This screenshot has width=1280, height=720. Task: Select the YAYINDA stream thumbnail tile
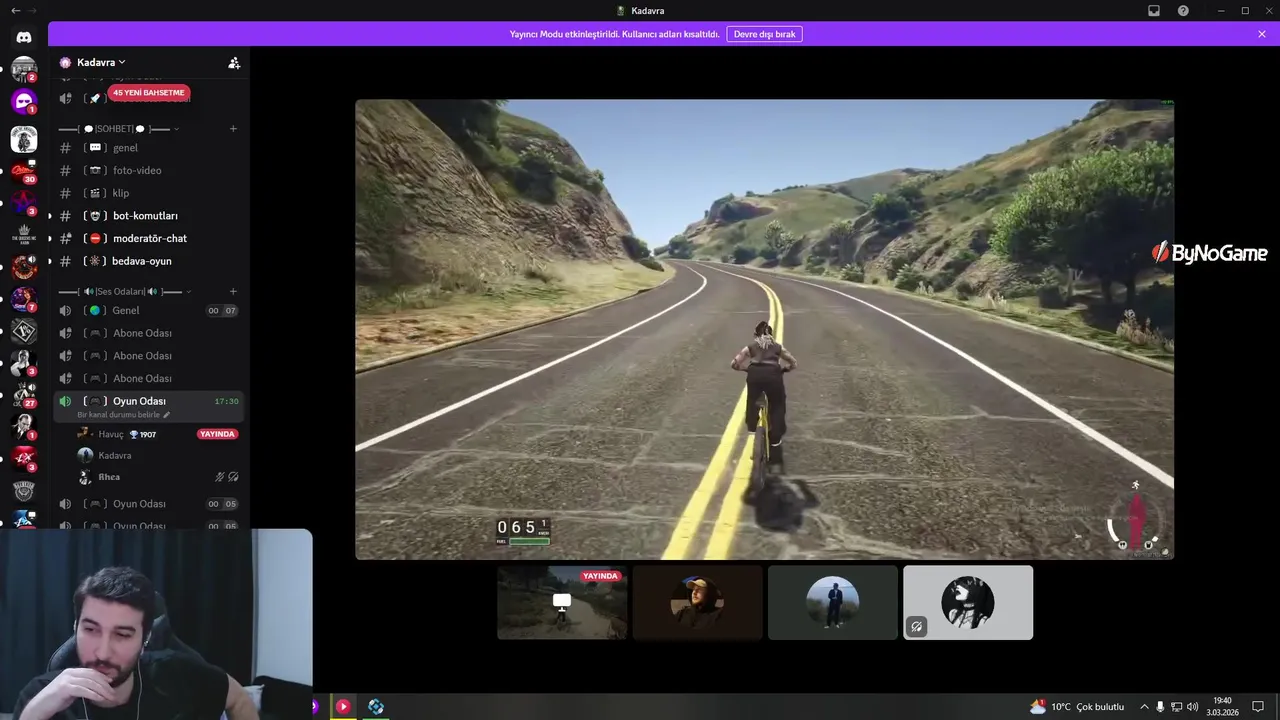(x=562, y=602)
